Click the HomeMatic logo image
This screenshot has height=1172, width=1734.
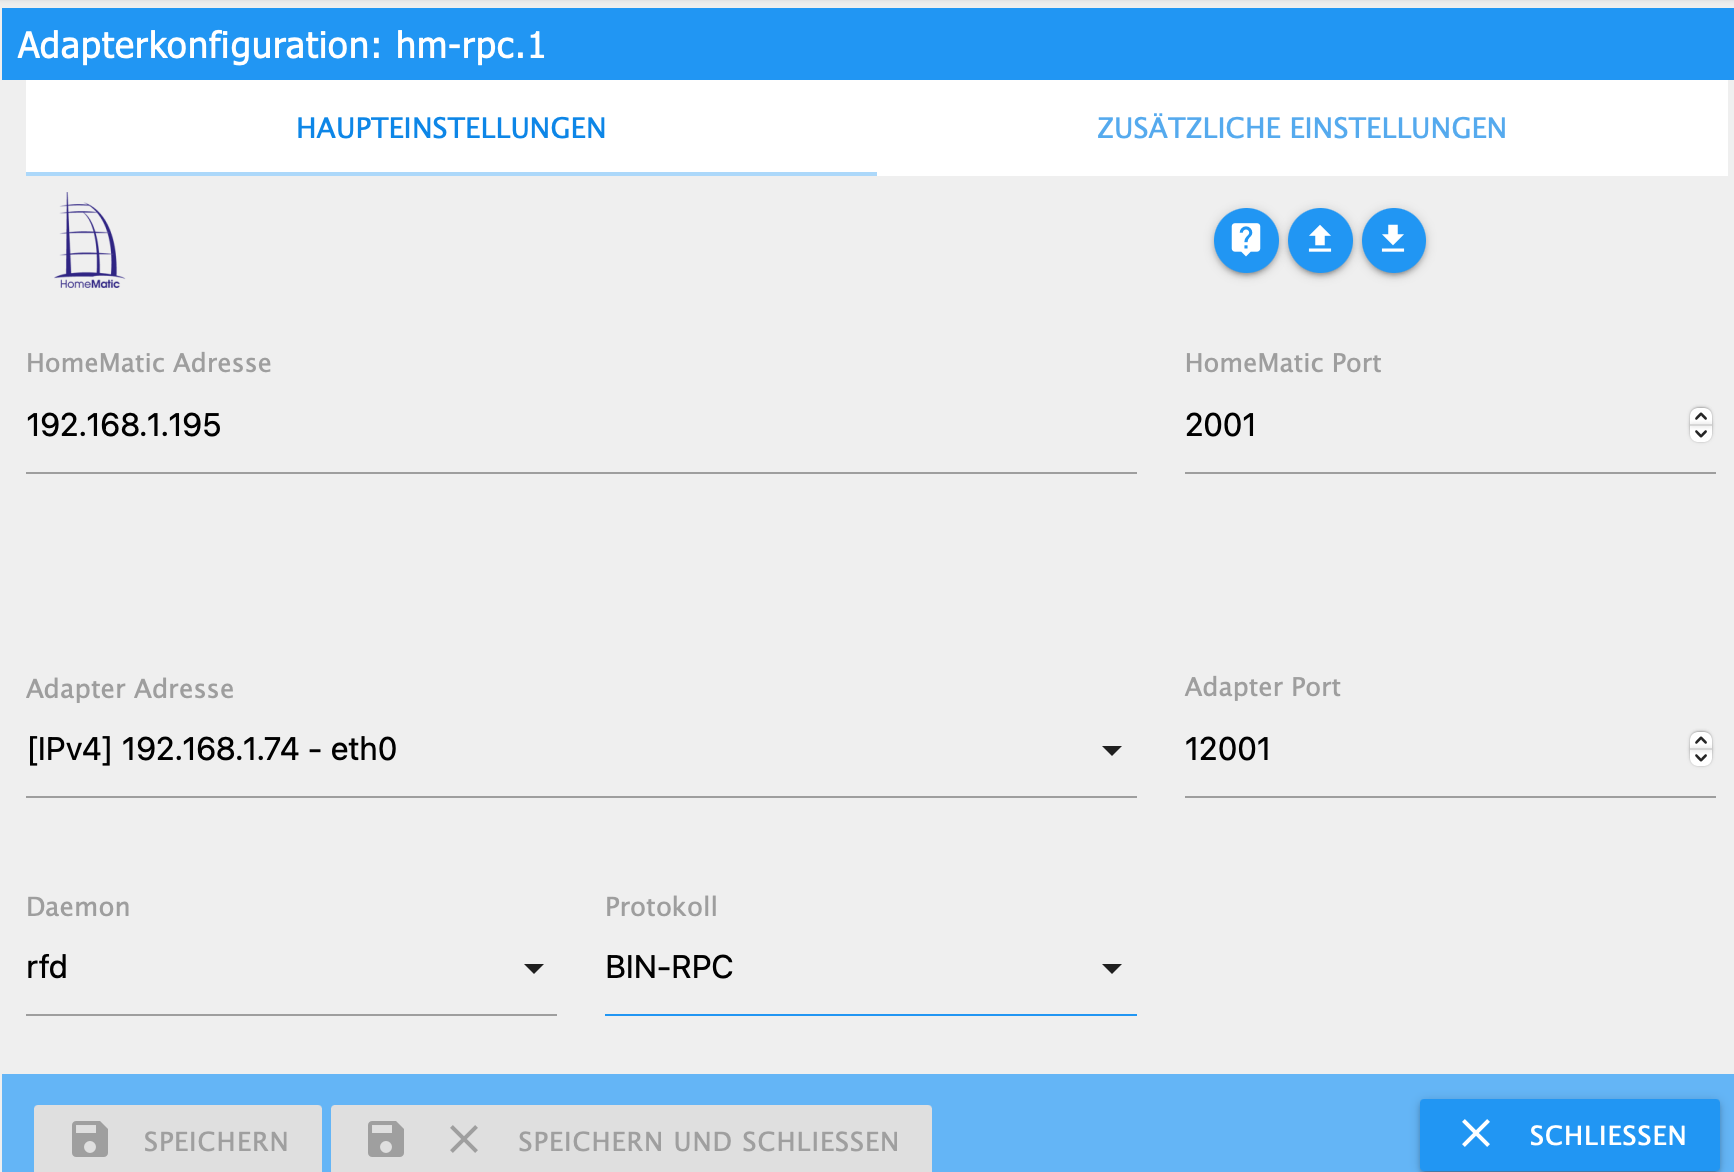coord(89,242)
